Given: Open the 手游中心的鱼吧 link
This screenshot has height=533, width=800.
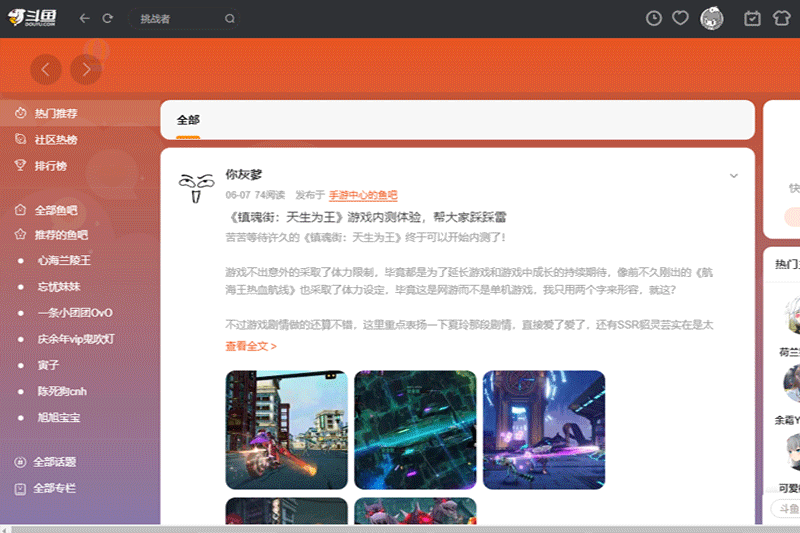Looking at the screenshot, I should pos(363,195).
